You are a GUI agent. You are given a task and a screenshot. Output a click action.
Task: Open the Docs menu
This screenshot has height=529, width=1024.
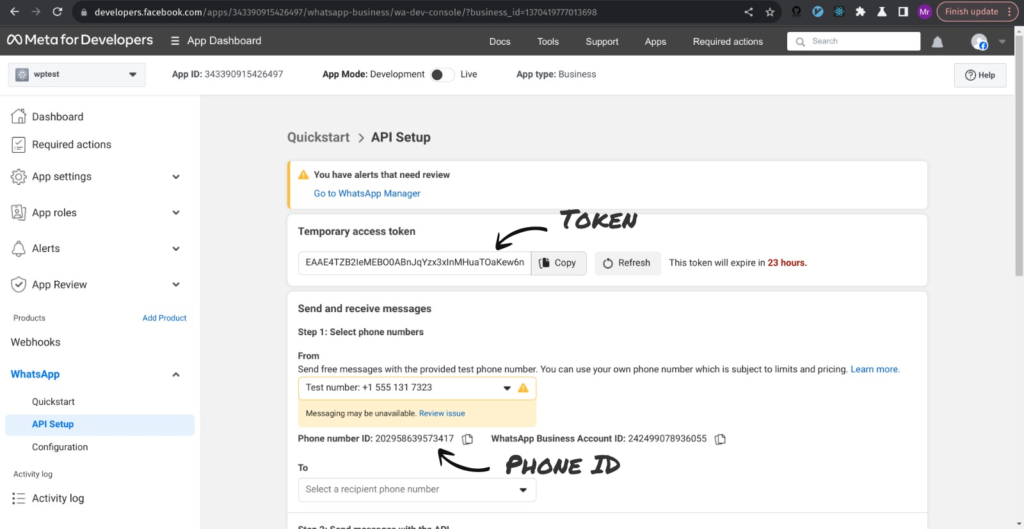point(500,42)
